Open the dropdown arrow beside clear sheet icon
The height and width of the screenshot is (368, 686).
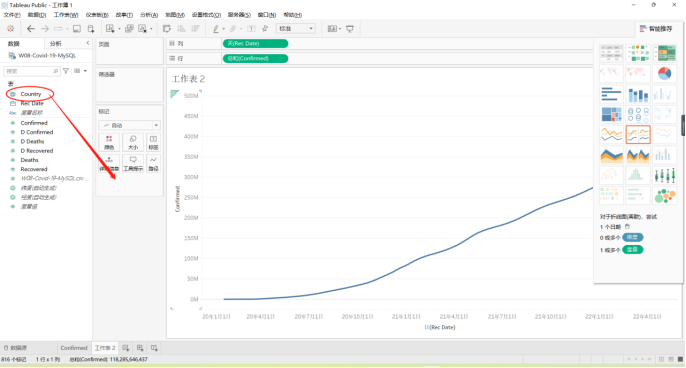[151, 29]
